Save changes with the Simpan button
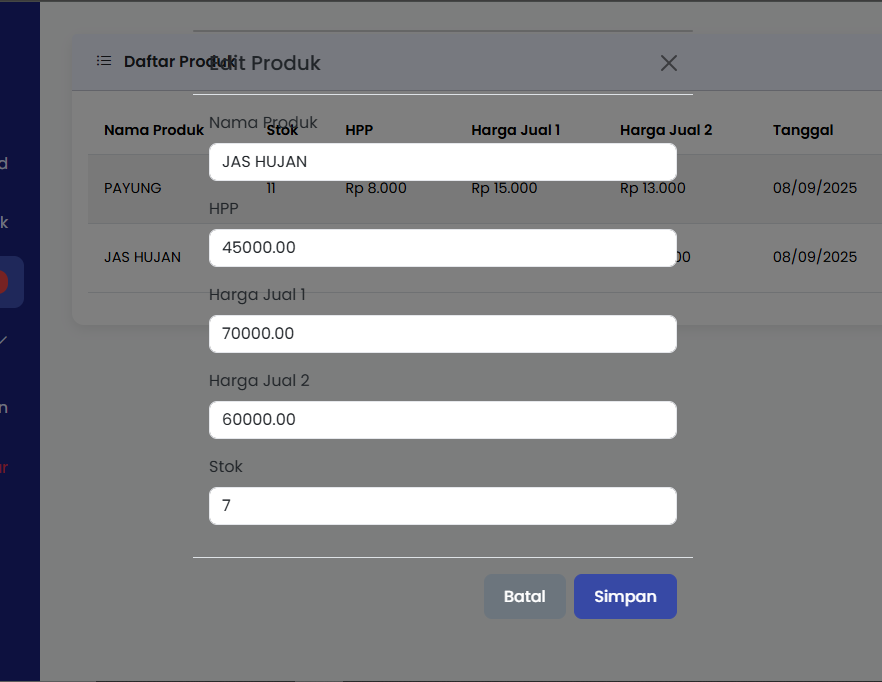 pyautogui.click(x=625, y=597)
